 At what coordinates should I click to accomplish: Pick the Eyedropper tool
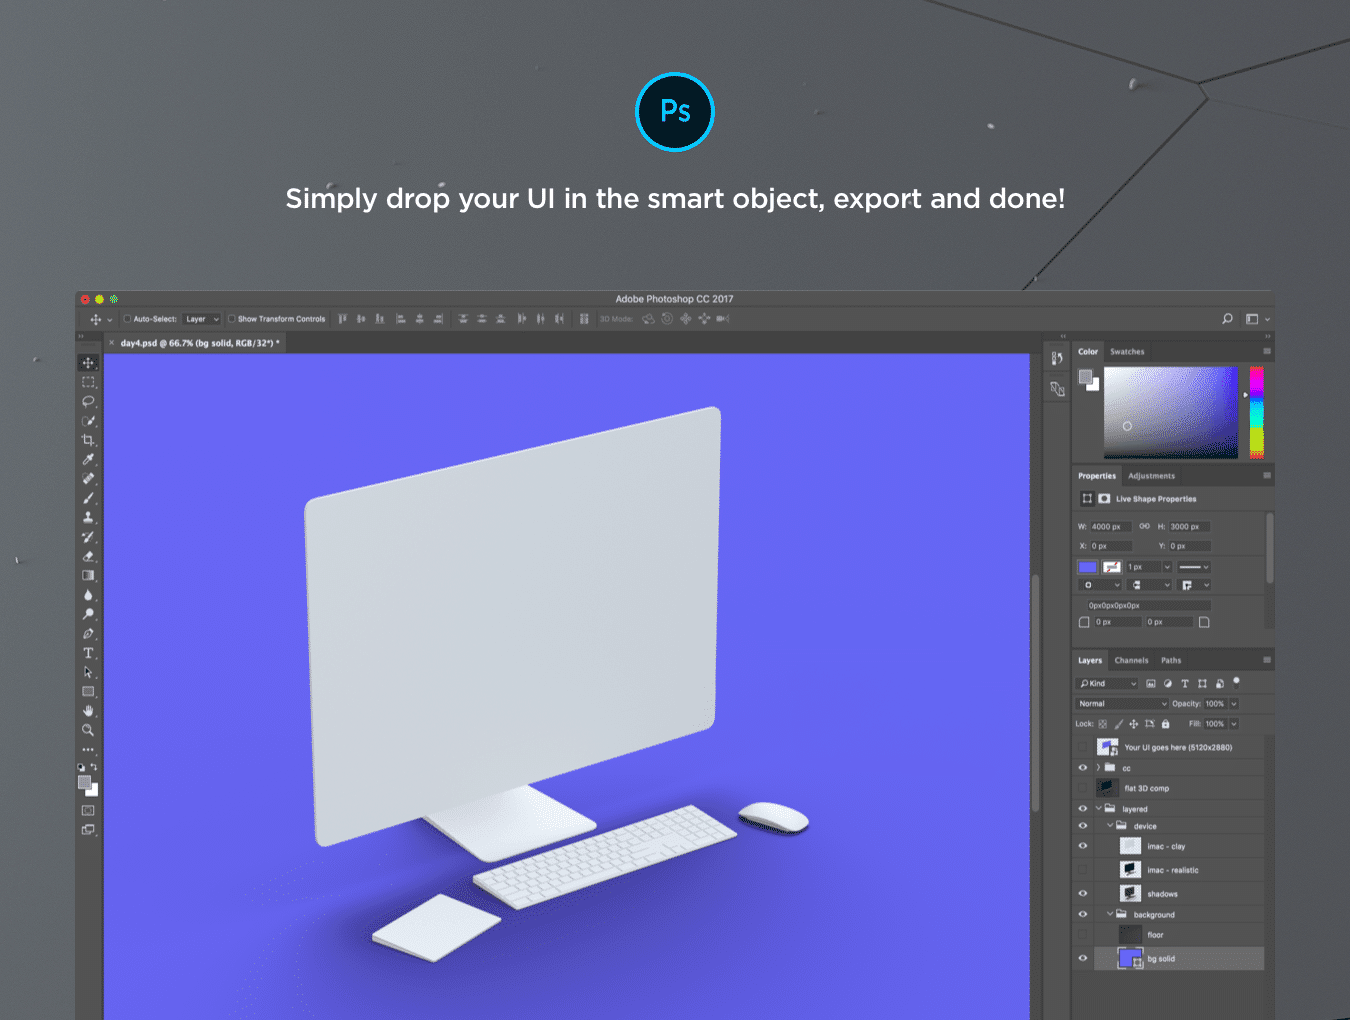tap(88, 459)
